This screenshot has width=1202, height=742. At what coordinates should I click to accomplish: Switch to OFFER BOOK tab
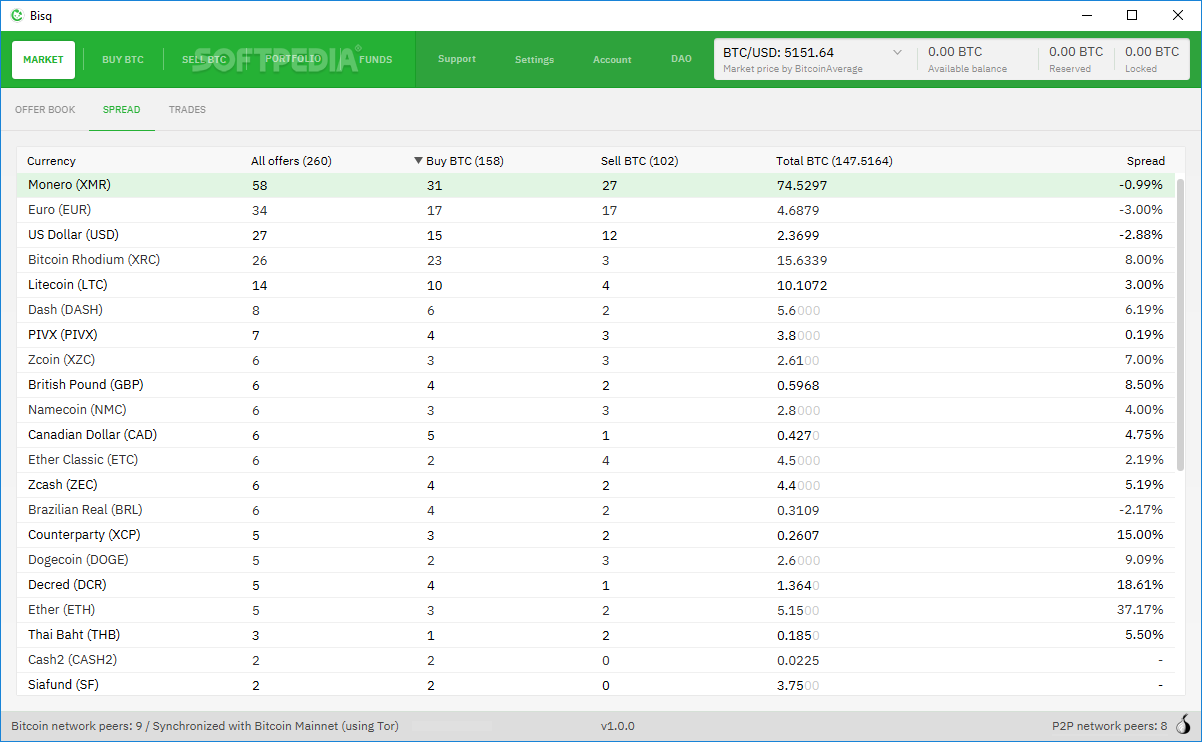tap(45, 110)
